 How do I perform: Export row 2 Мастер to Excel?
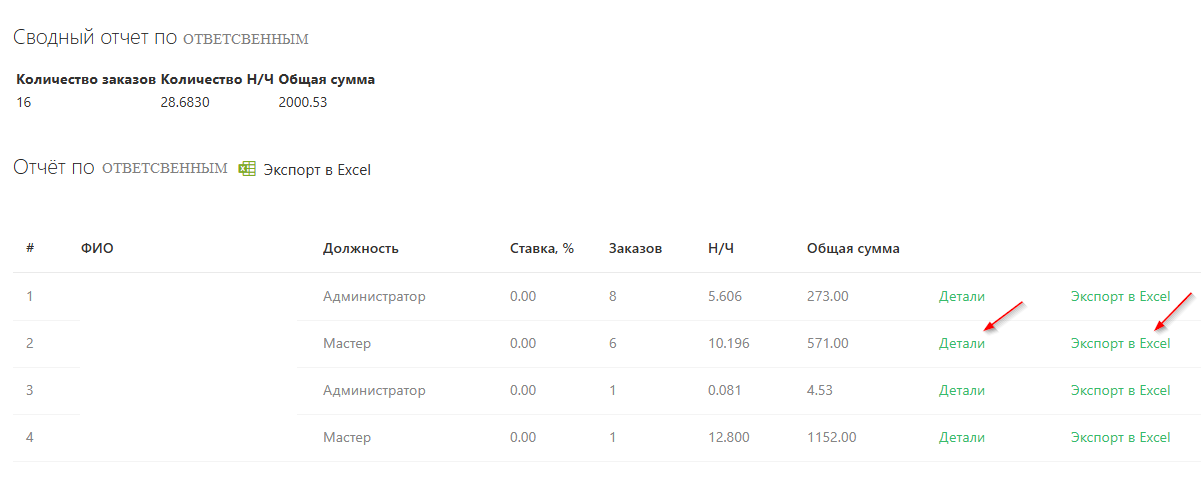pos(1120,343)
